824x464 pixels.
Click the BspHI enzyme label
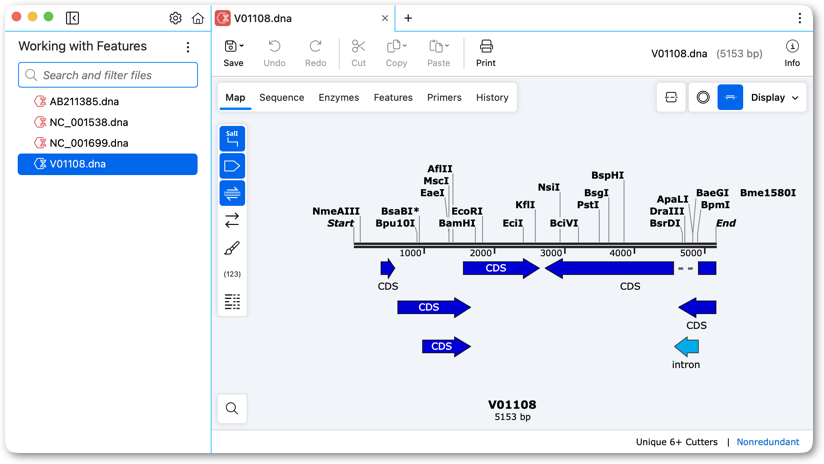[x=607, y=176]
